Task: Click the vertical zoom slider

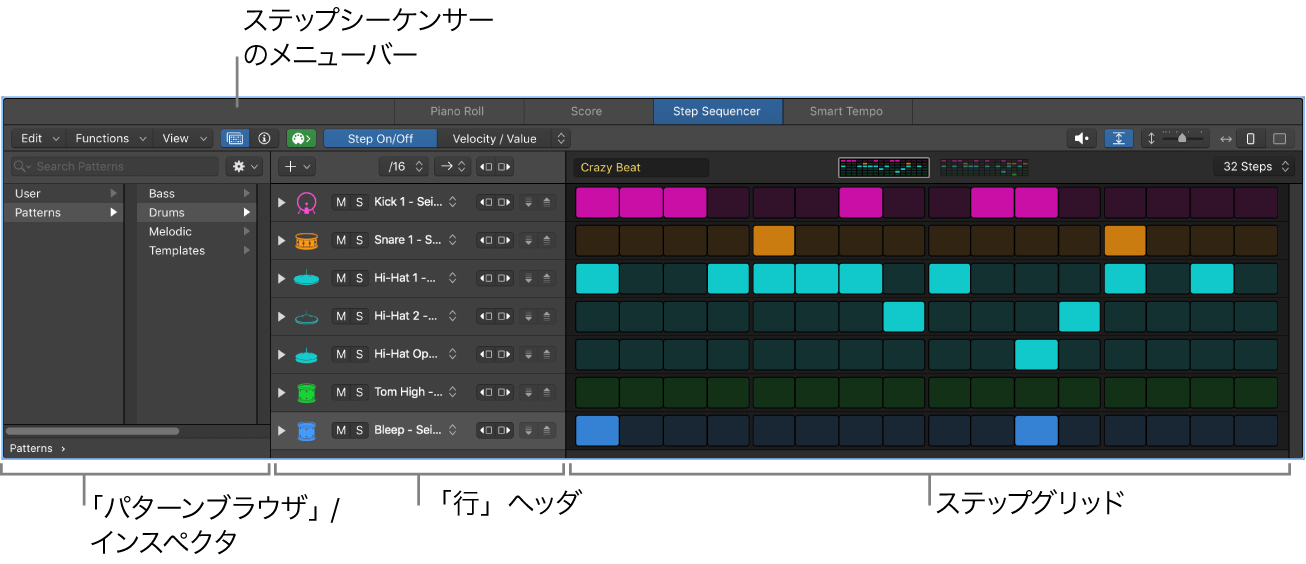Action: click(1181, 139)
